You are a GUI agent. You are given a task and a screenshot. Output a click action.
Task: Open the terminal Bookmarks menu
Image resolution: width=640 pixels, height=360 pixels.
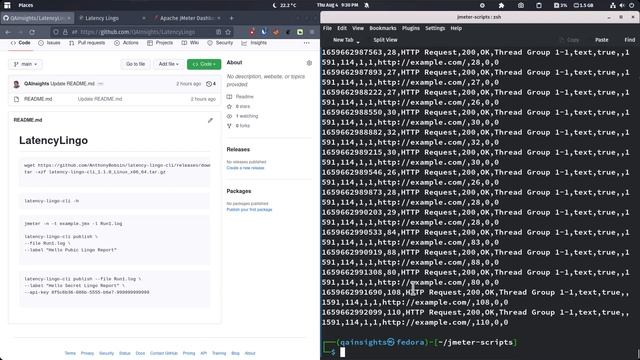coord(383,28)
